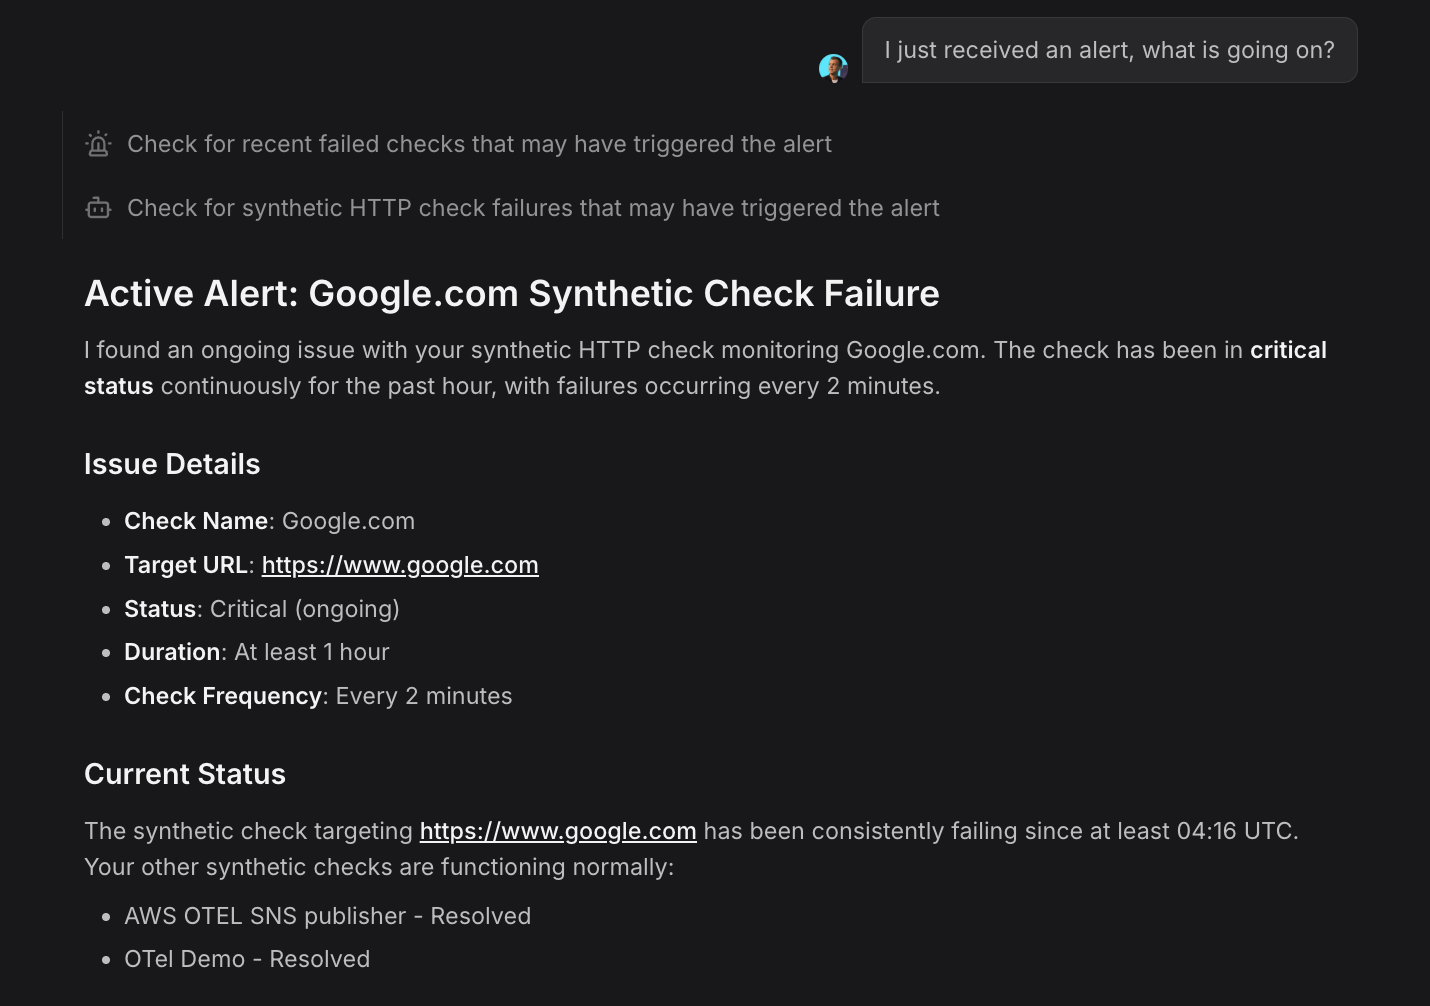The height and width of the screenshot is (1006, 1430).
Task: Click the "Your other synthetic checks are functioning normally" line
Action: [x=379, y=867]
